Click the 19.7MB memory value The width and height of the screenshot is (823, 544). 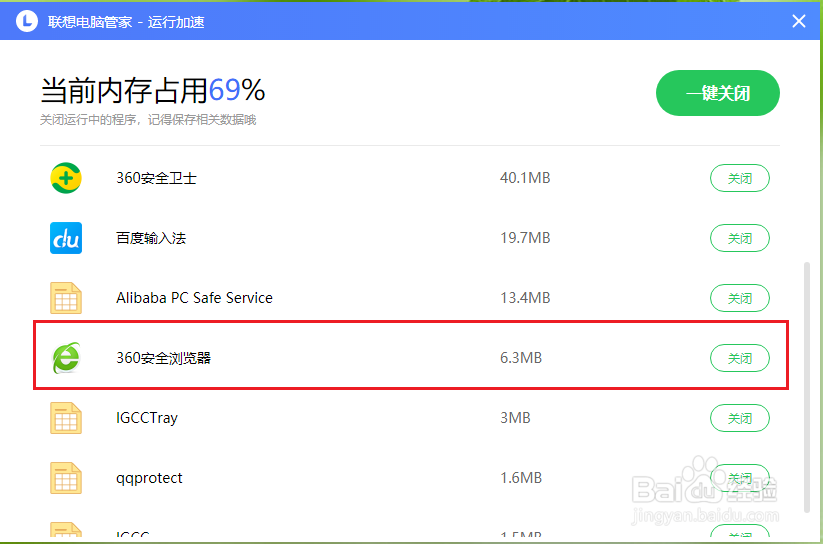click(x=525, y=238)
